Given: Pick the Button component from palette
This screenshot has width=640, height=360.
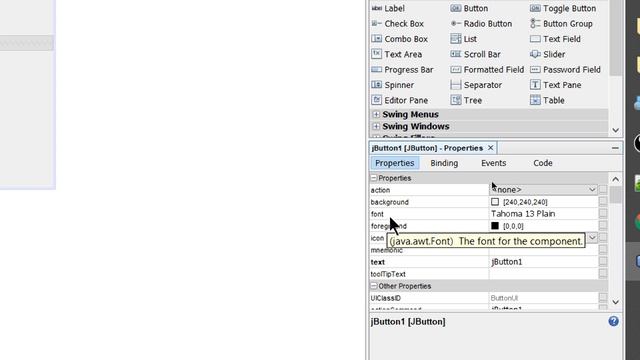Looking at the screenshot, I should [469, 8].
